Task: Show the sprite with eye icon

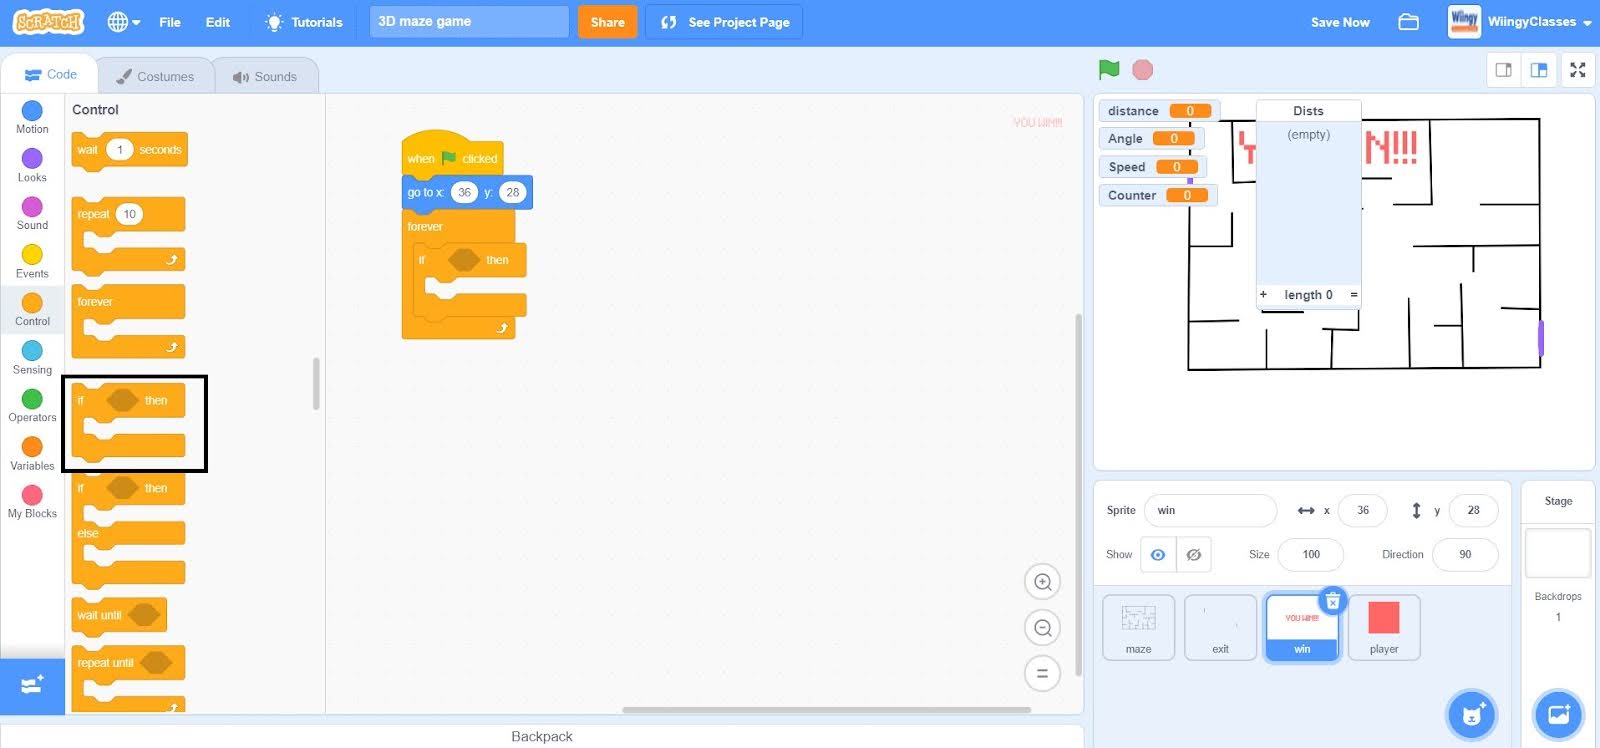Action: click(1158, 555)
